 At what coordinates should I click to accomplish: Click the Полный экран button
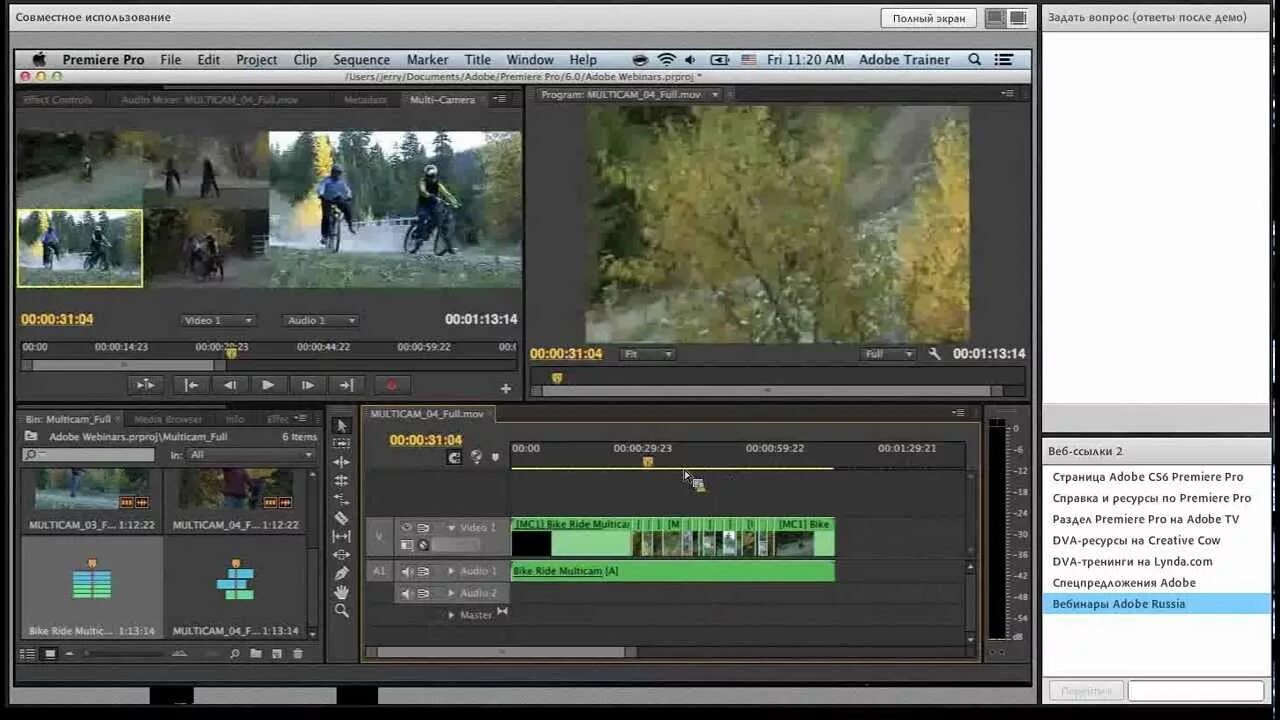(x=928, y=18)
